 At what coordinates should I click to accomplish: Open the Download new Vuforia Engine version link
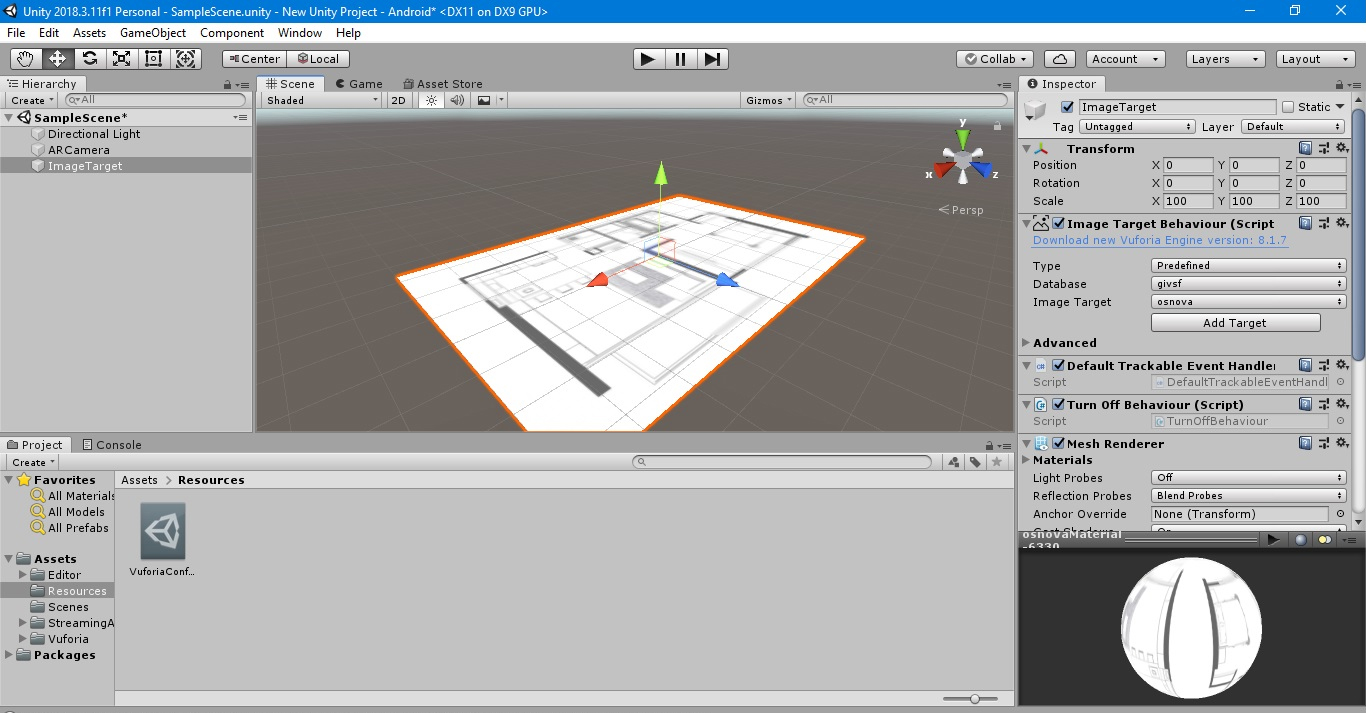(1160, 240)
